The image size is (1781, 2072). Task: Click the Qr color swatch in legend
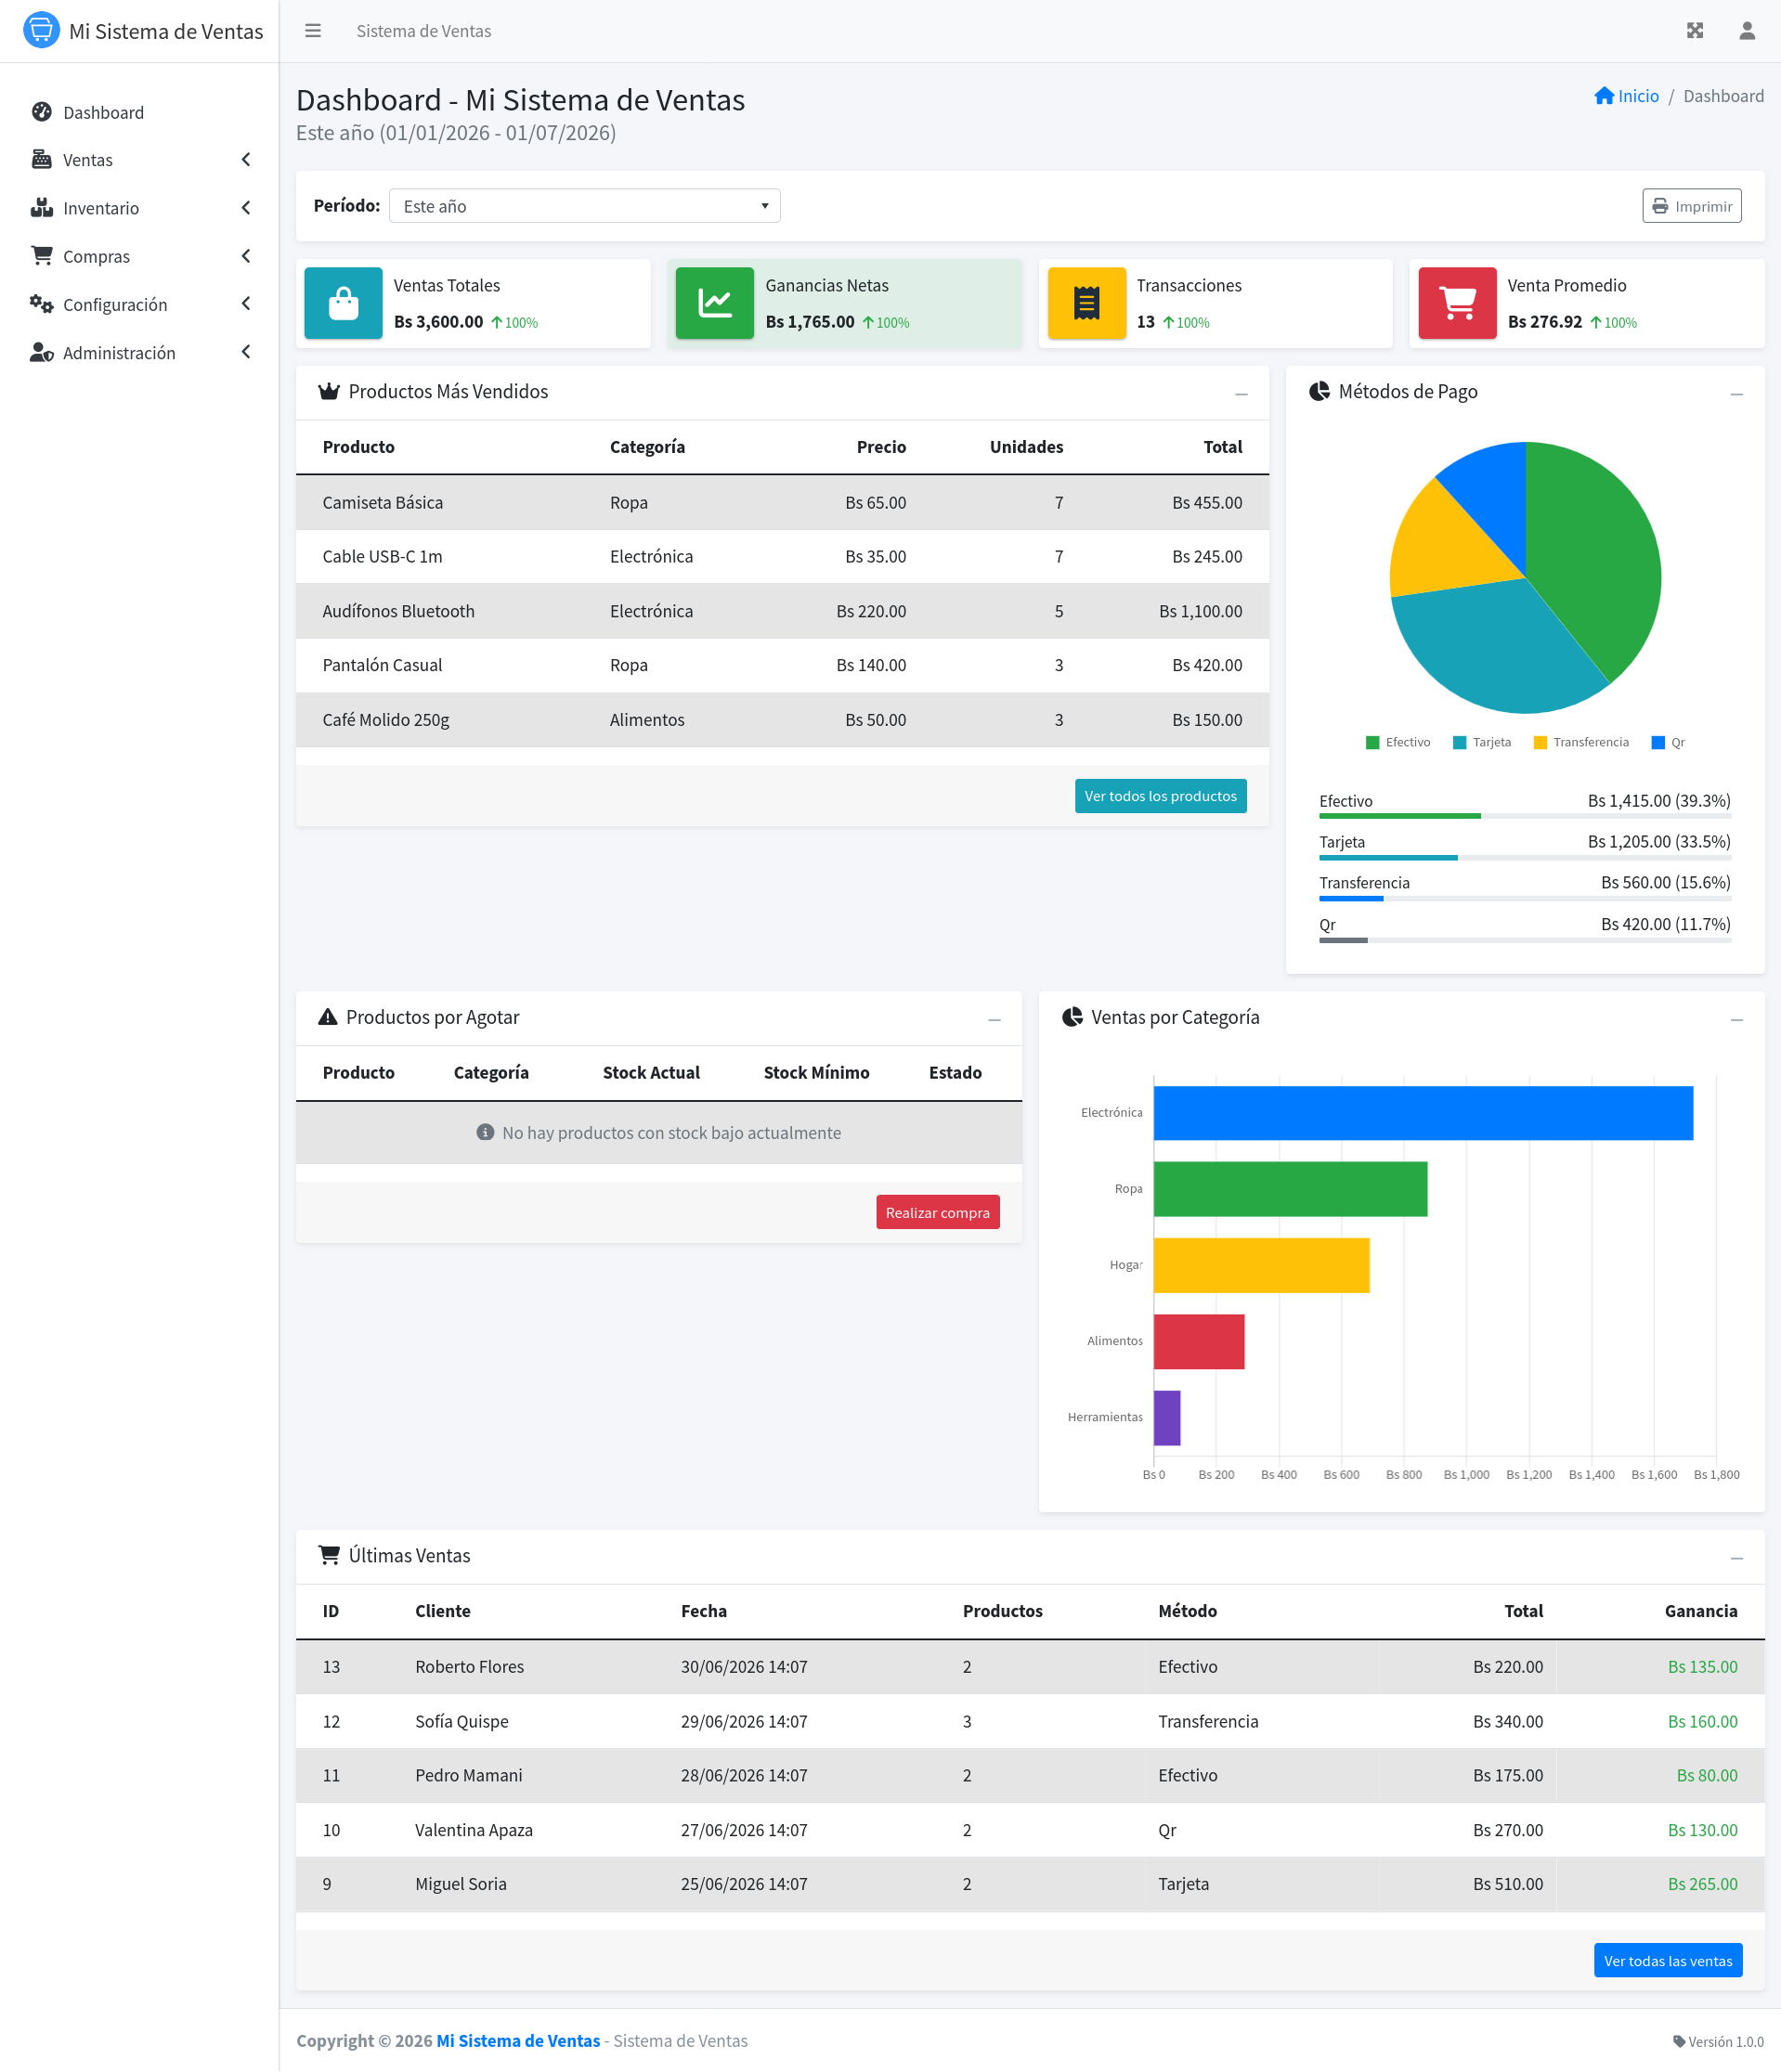1658,742
